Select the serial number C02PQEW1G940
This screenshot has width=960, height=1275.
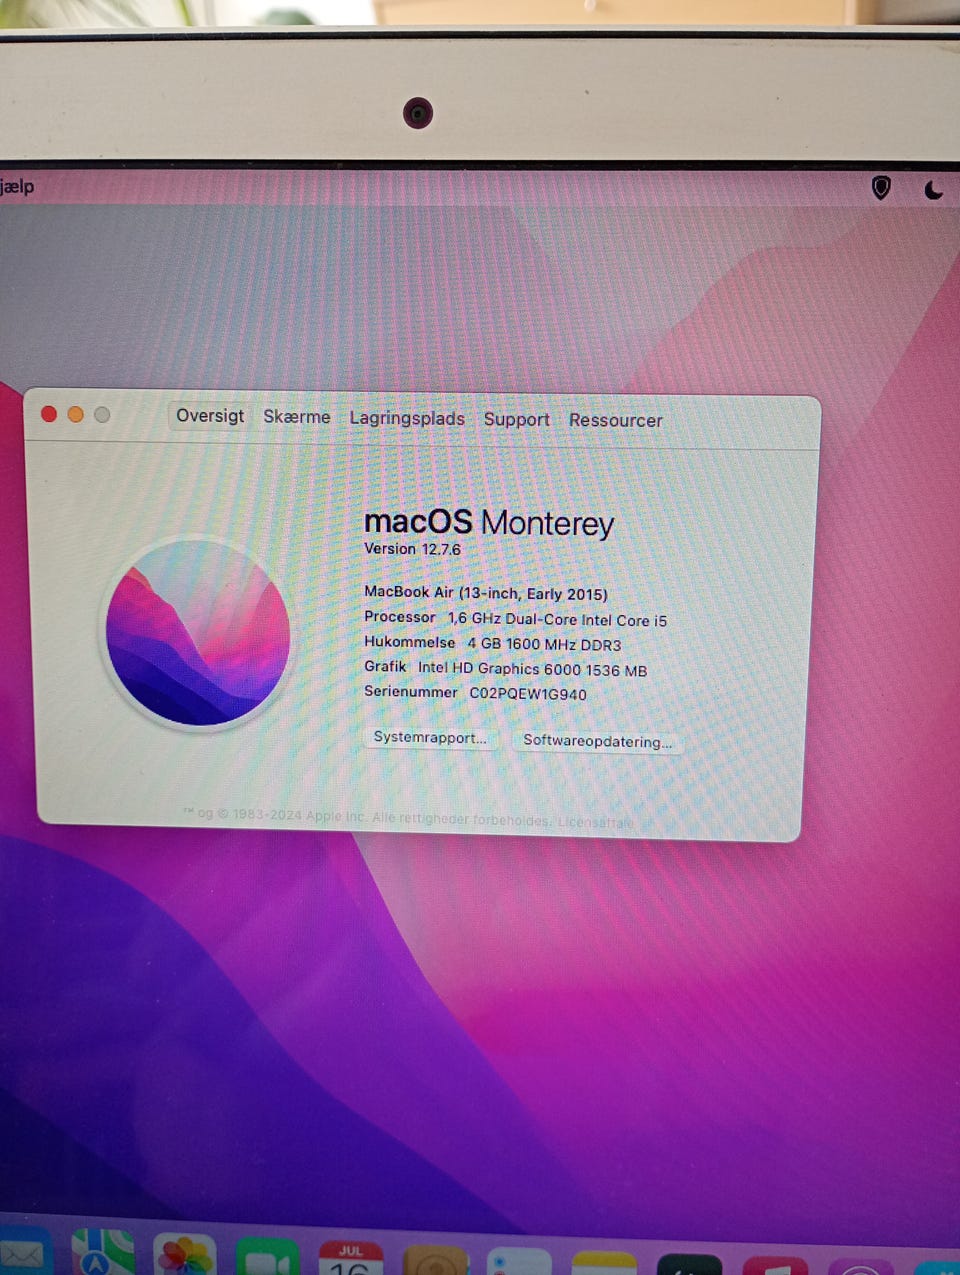(528, 694)
